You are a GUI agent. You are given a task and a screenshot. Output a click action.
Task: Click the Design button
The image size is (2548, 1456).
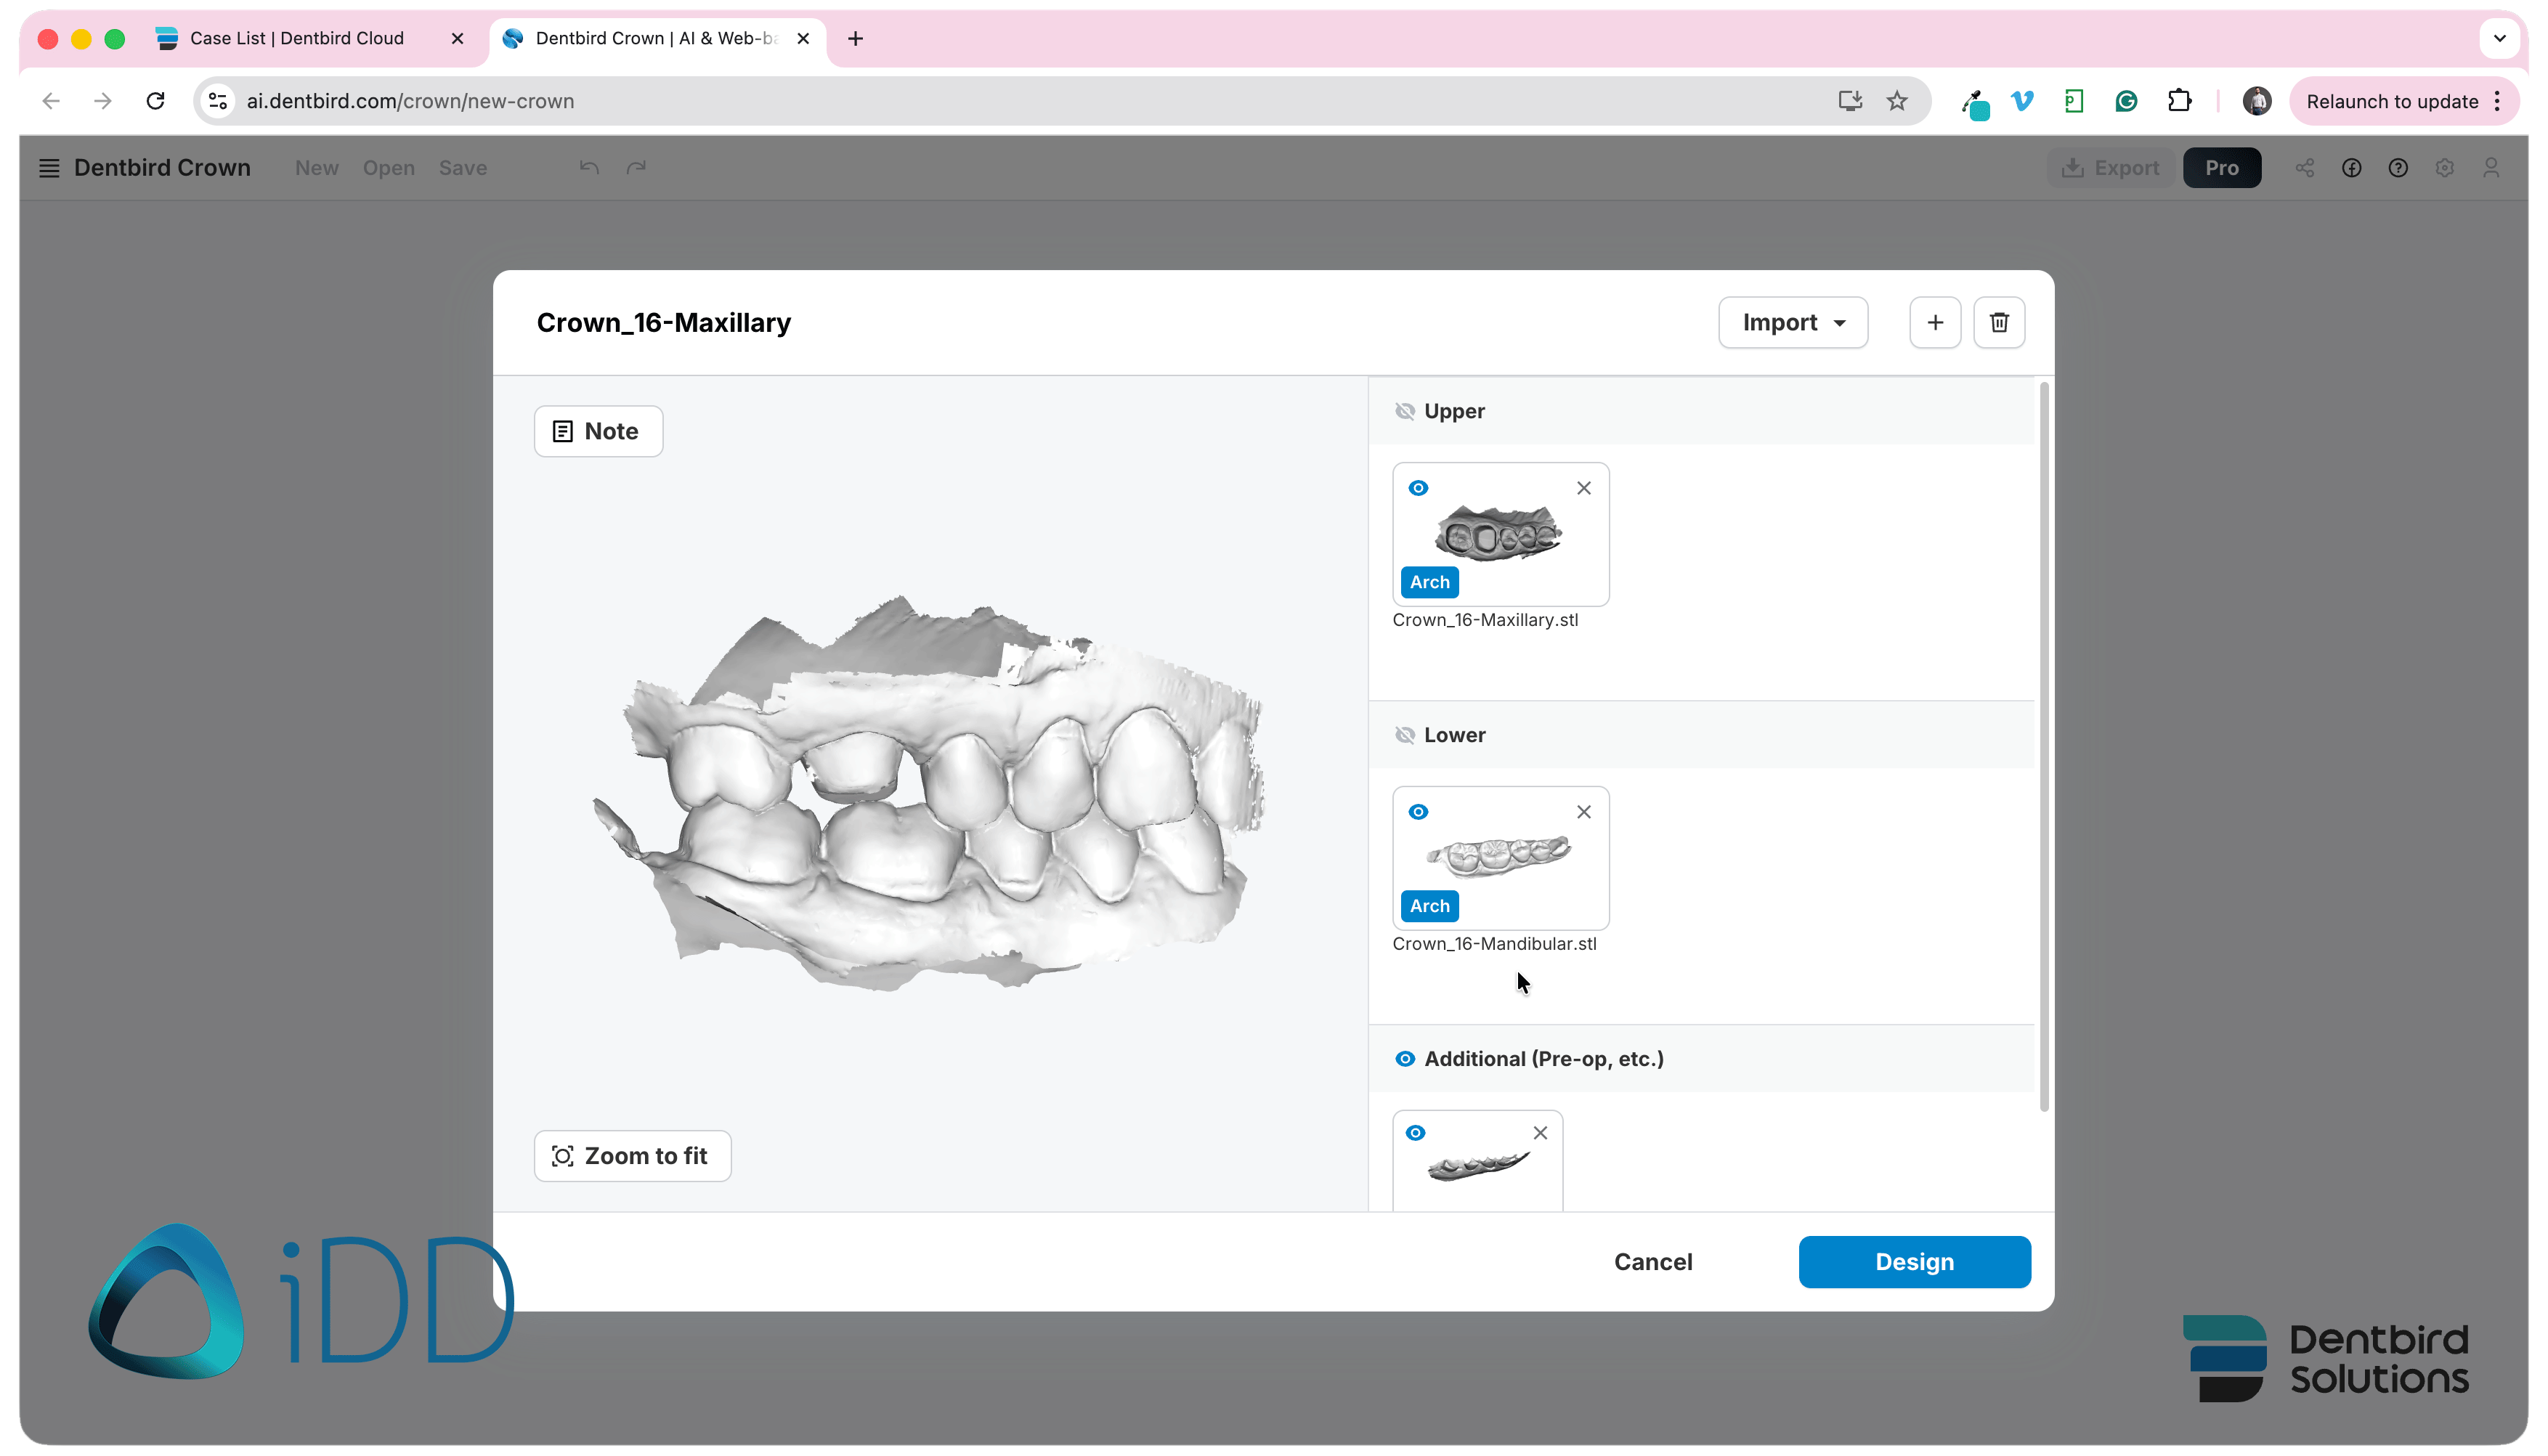click(x=1914, y=1262)
